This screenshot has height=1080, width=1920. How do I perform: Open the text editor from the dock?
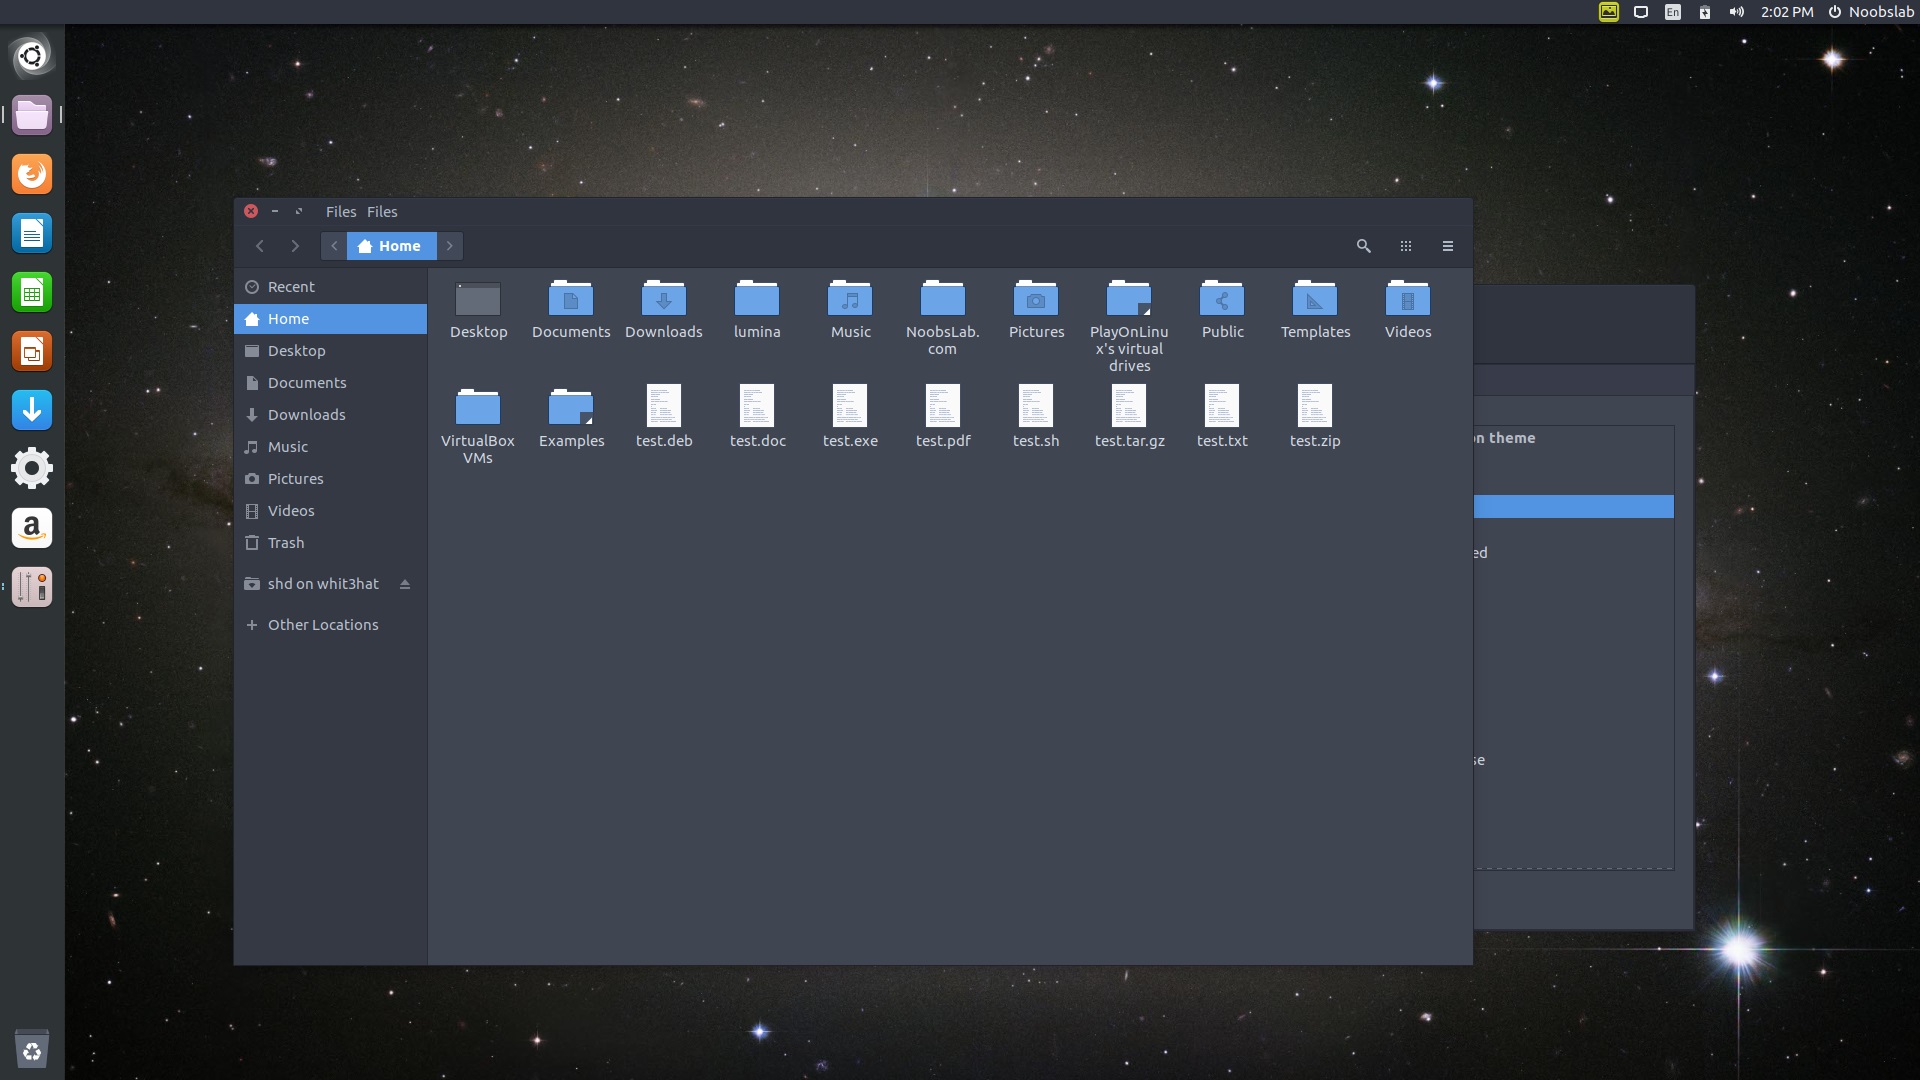tap(32, 233)
